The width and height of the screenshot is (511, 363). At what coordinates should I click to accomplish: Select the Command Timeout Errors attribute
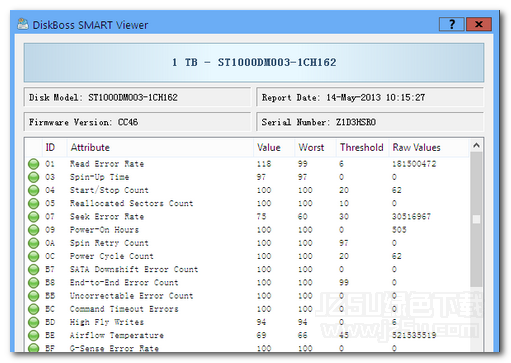click(x=124, y=309)
